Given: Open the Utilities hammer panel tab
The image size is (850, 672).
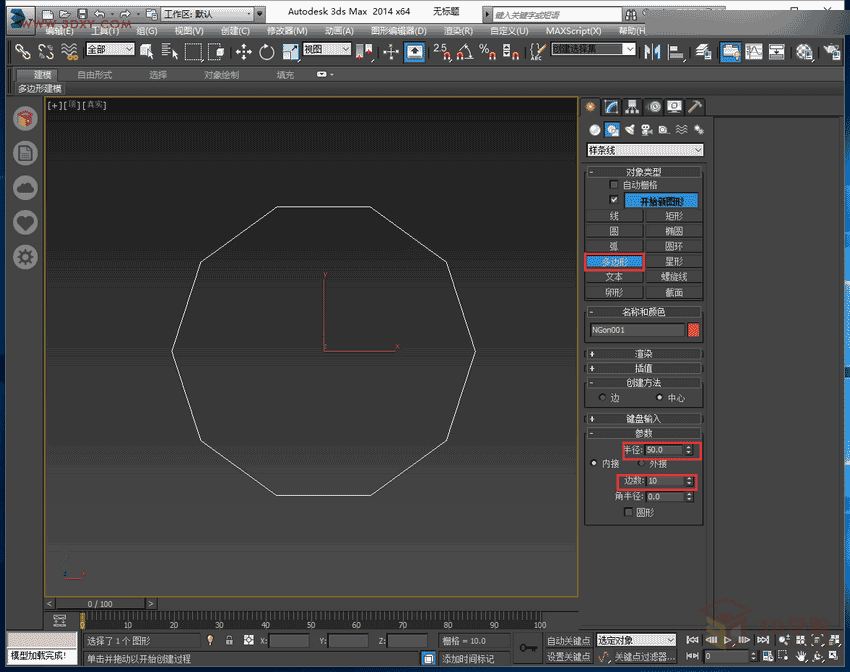Looking at the screenshot, I should point(695,107).
